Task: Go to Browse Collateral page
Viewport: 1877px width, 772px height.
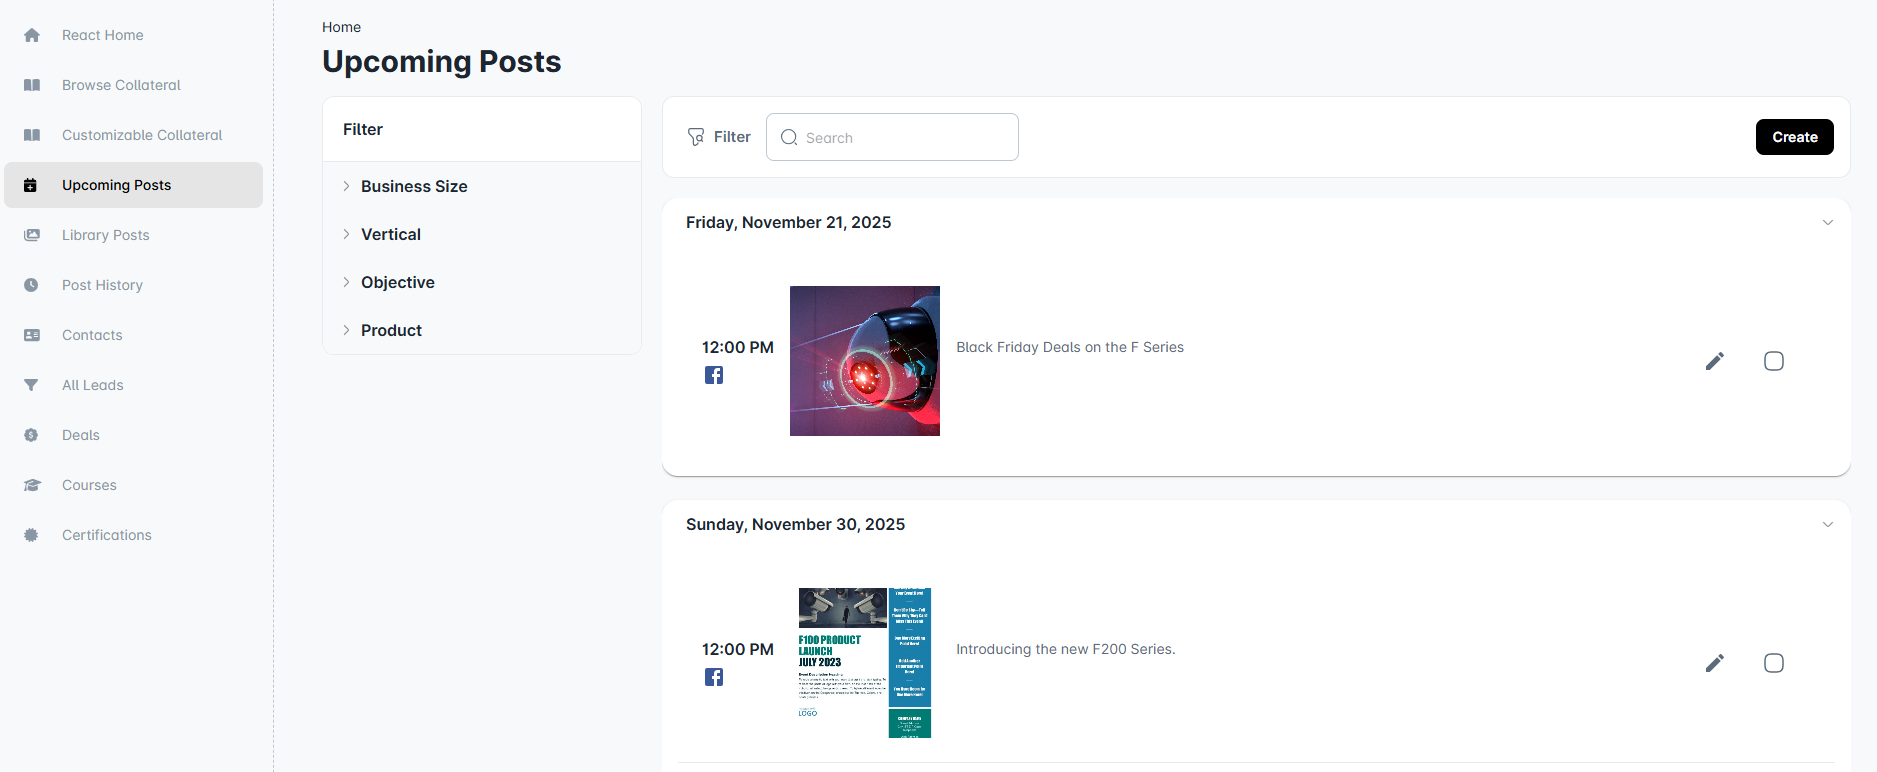Action: pos(121,85)
